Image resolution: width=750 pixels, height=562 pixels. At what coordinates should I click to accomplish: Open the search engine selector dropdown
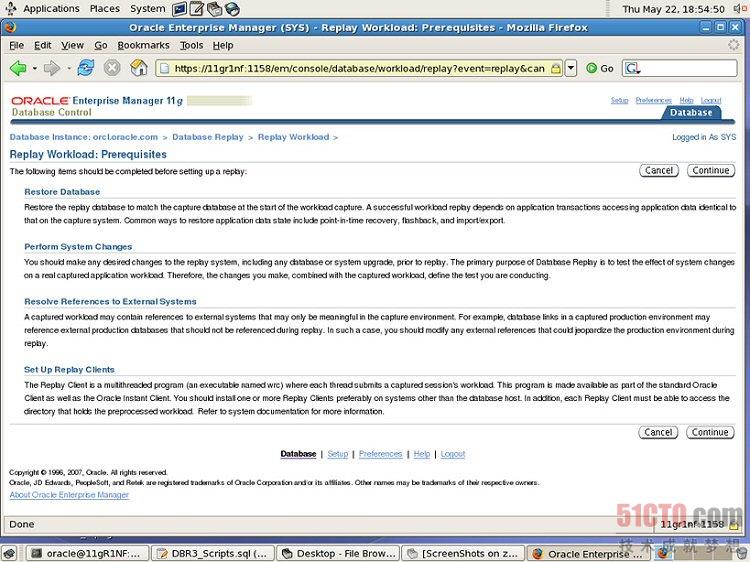(x=632, y=68)
